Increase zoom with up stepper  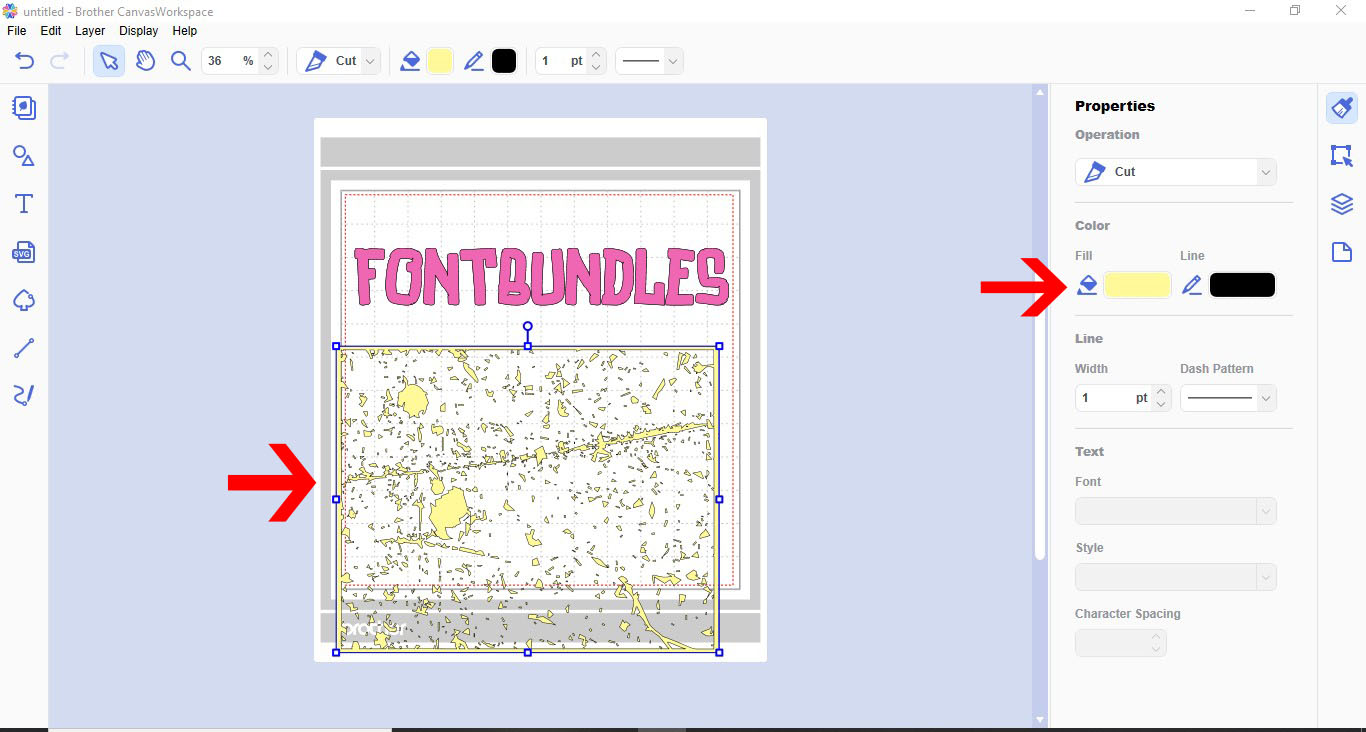(x=268, y=55)
